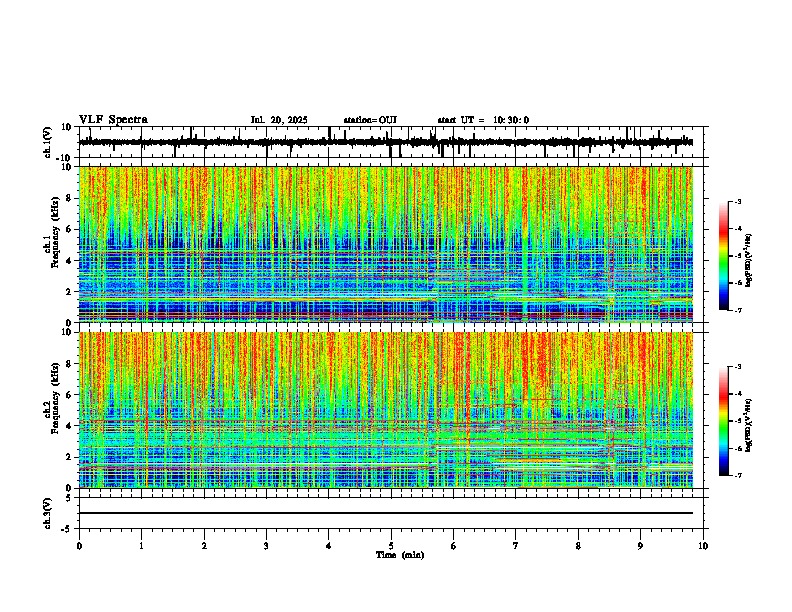Click the ch.1 waveform amplitude panel
This screenshot has width=792, height=612.
point(391,142)
